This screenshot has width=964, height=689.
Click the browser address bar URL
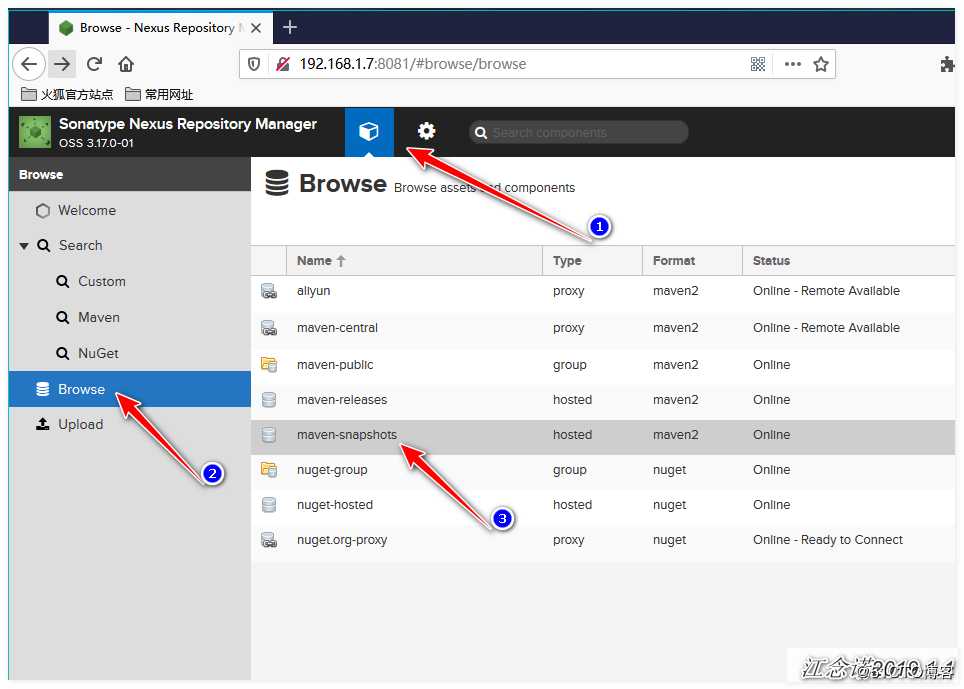tap(413, 64)
